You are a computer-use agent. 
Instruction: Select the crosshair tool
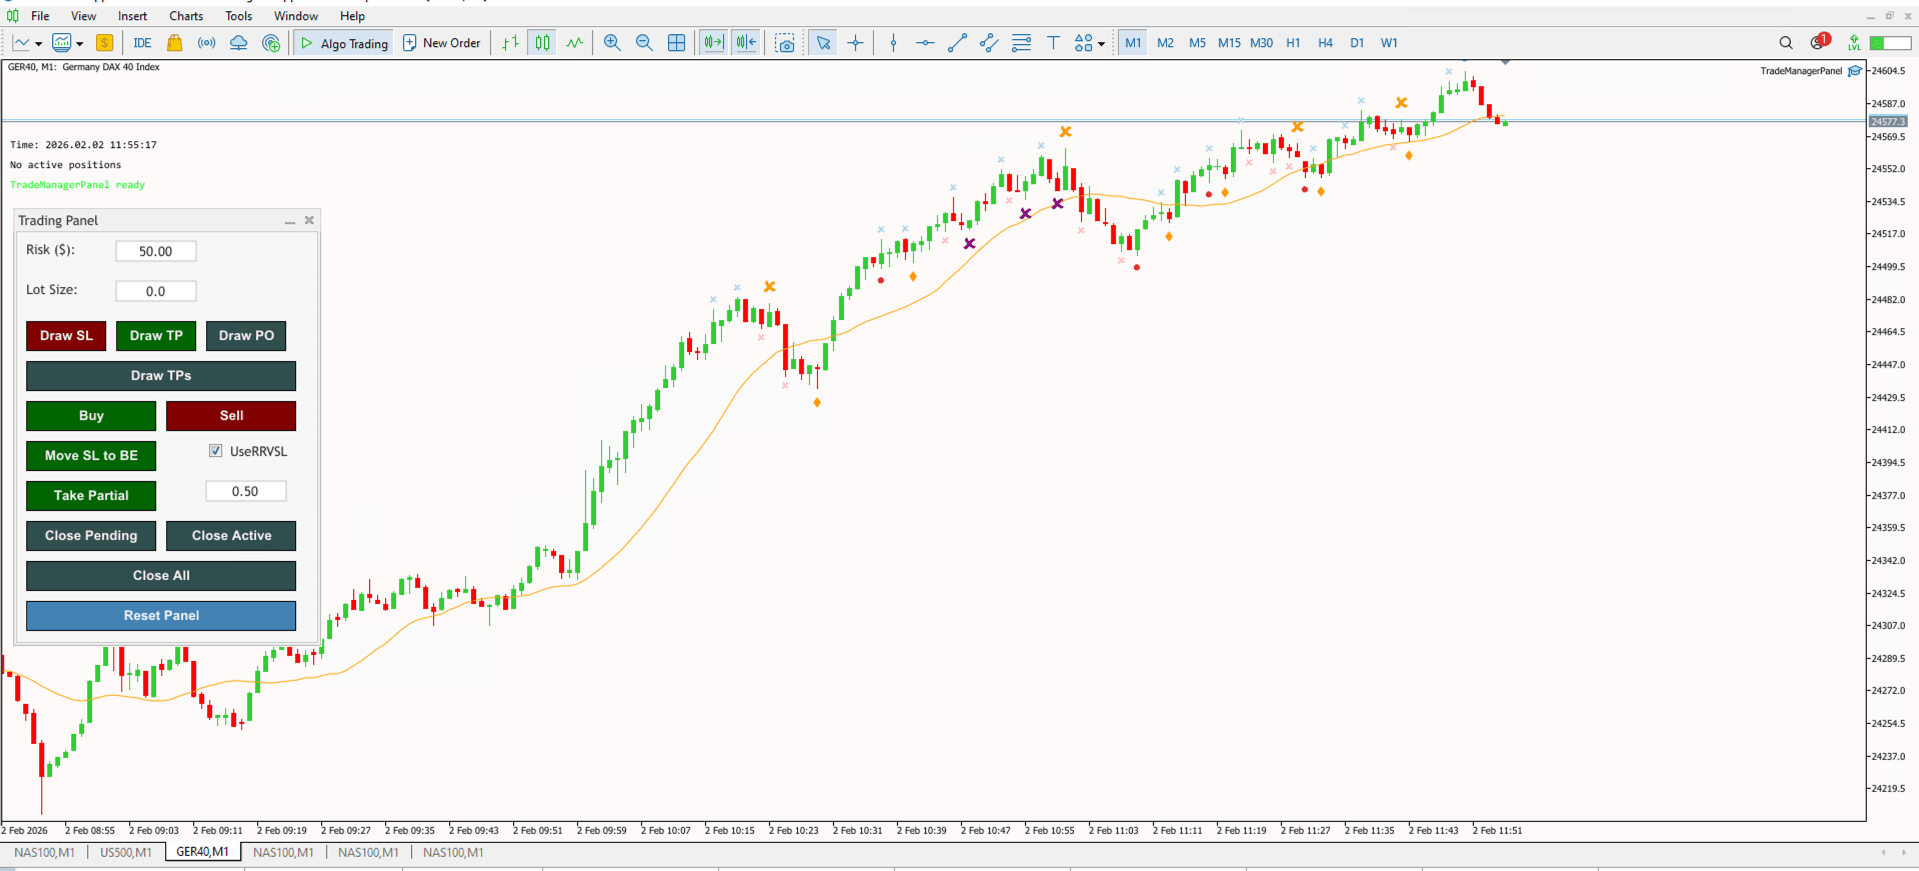[856, 43]
